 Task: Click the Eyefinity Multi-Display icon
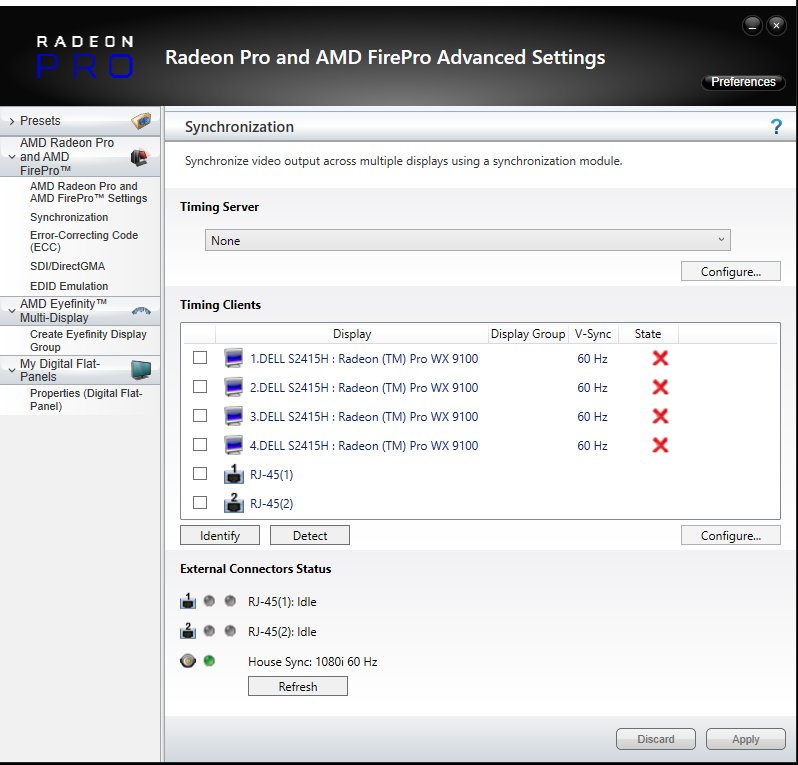point(141,310)
